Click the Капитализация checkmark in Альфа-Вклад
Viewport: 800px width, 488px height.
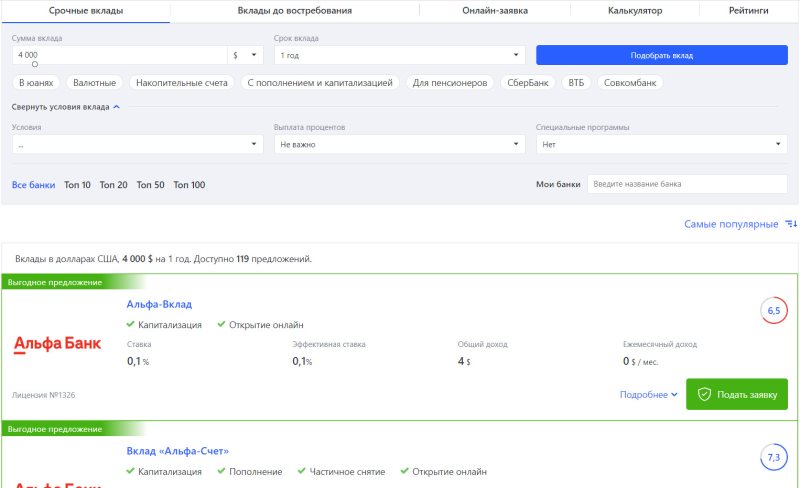130,324
